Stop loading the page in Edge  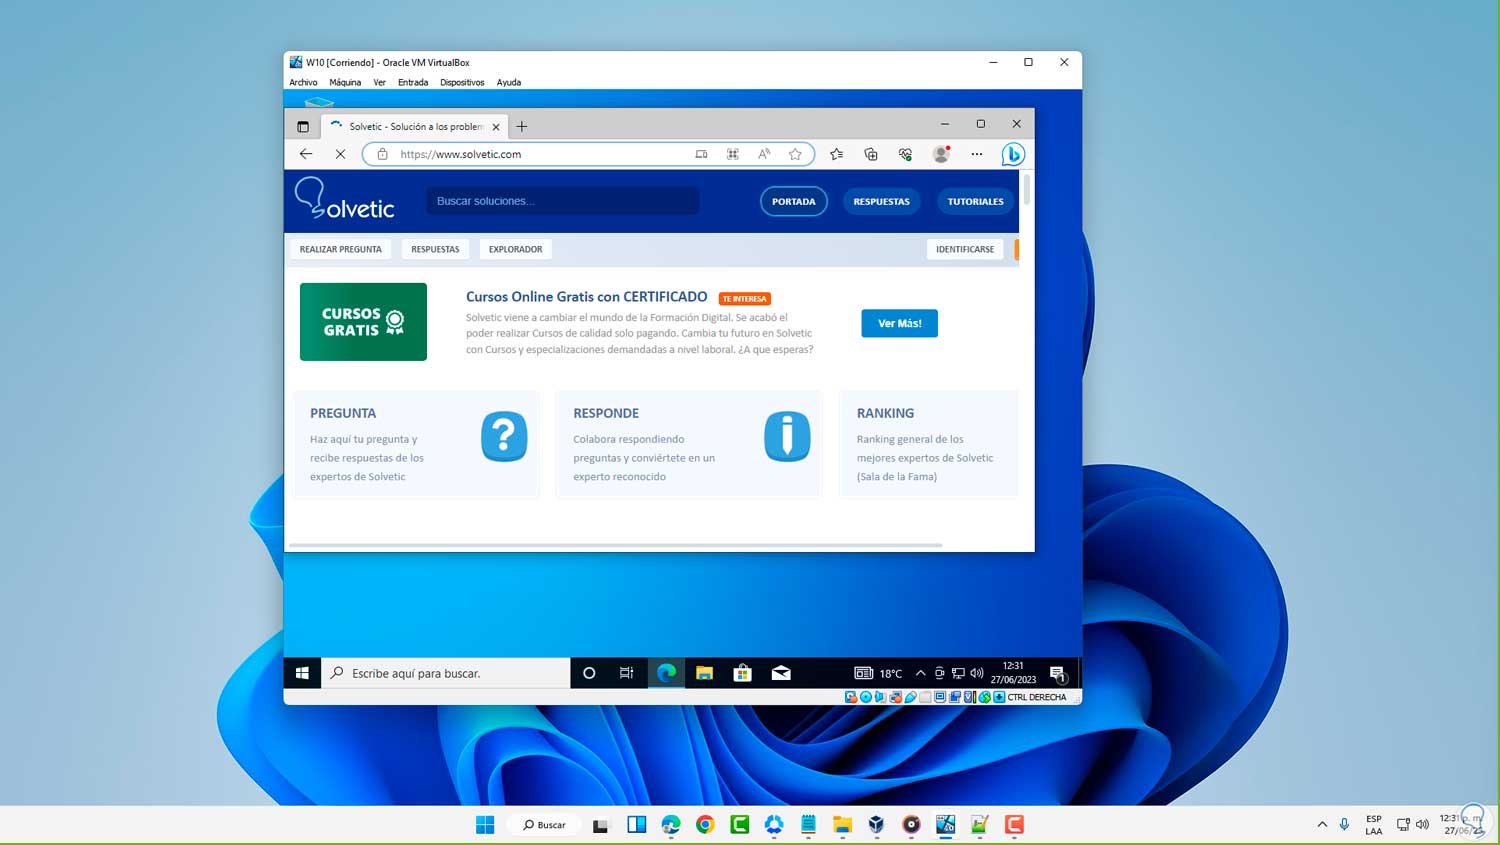point(340,154)
